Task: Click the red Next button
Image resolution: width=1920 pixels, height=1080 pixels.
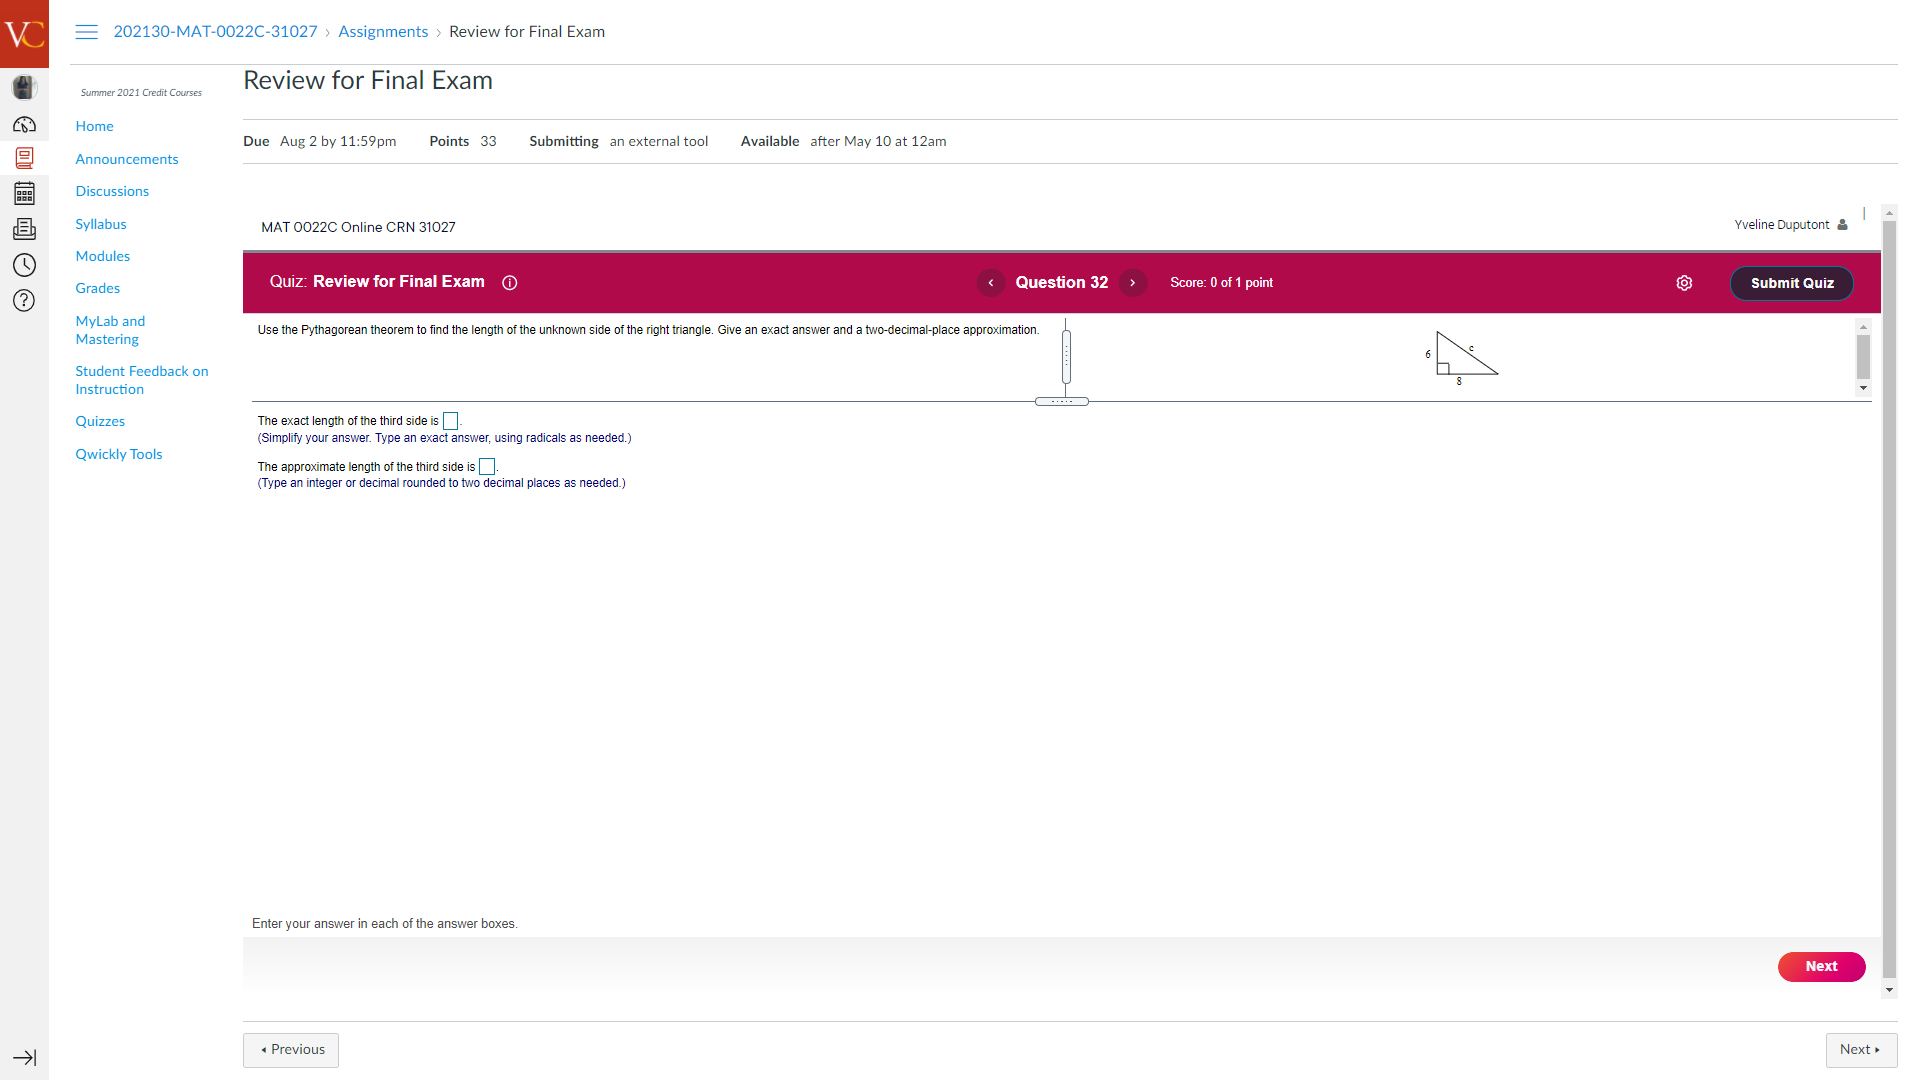Action: (1821, 966)
